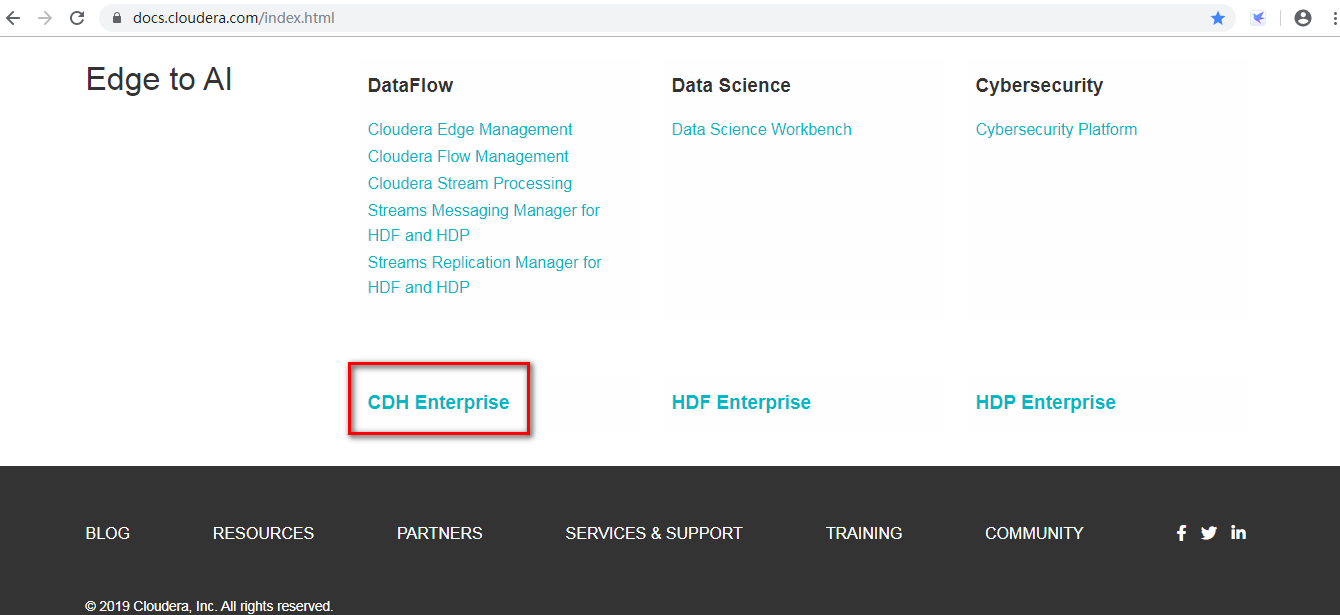Open the LinkedIn page via footer icon
The width and height of the screenshot is (1340, 615).
click(1238, 532)
